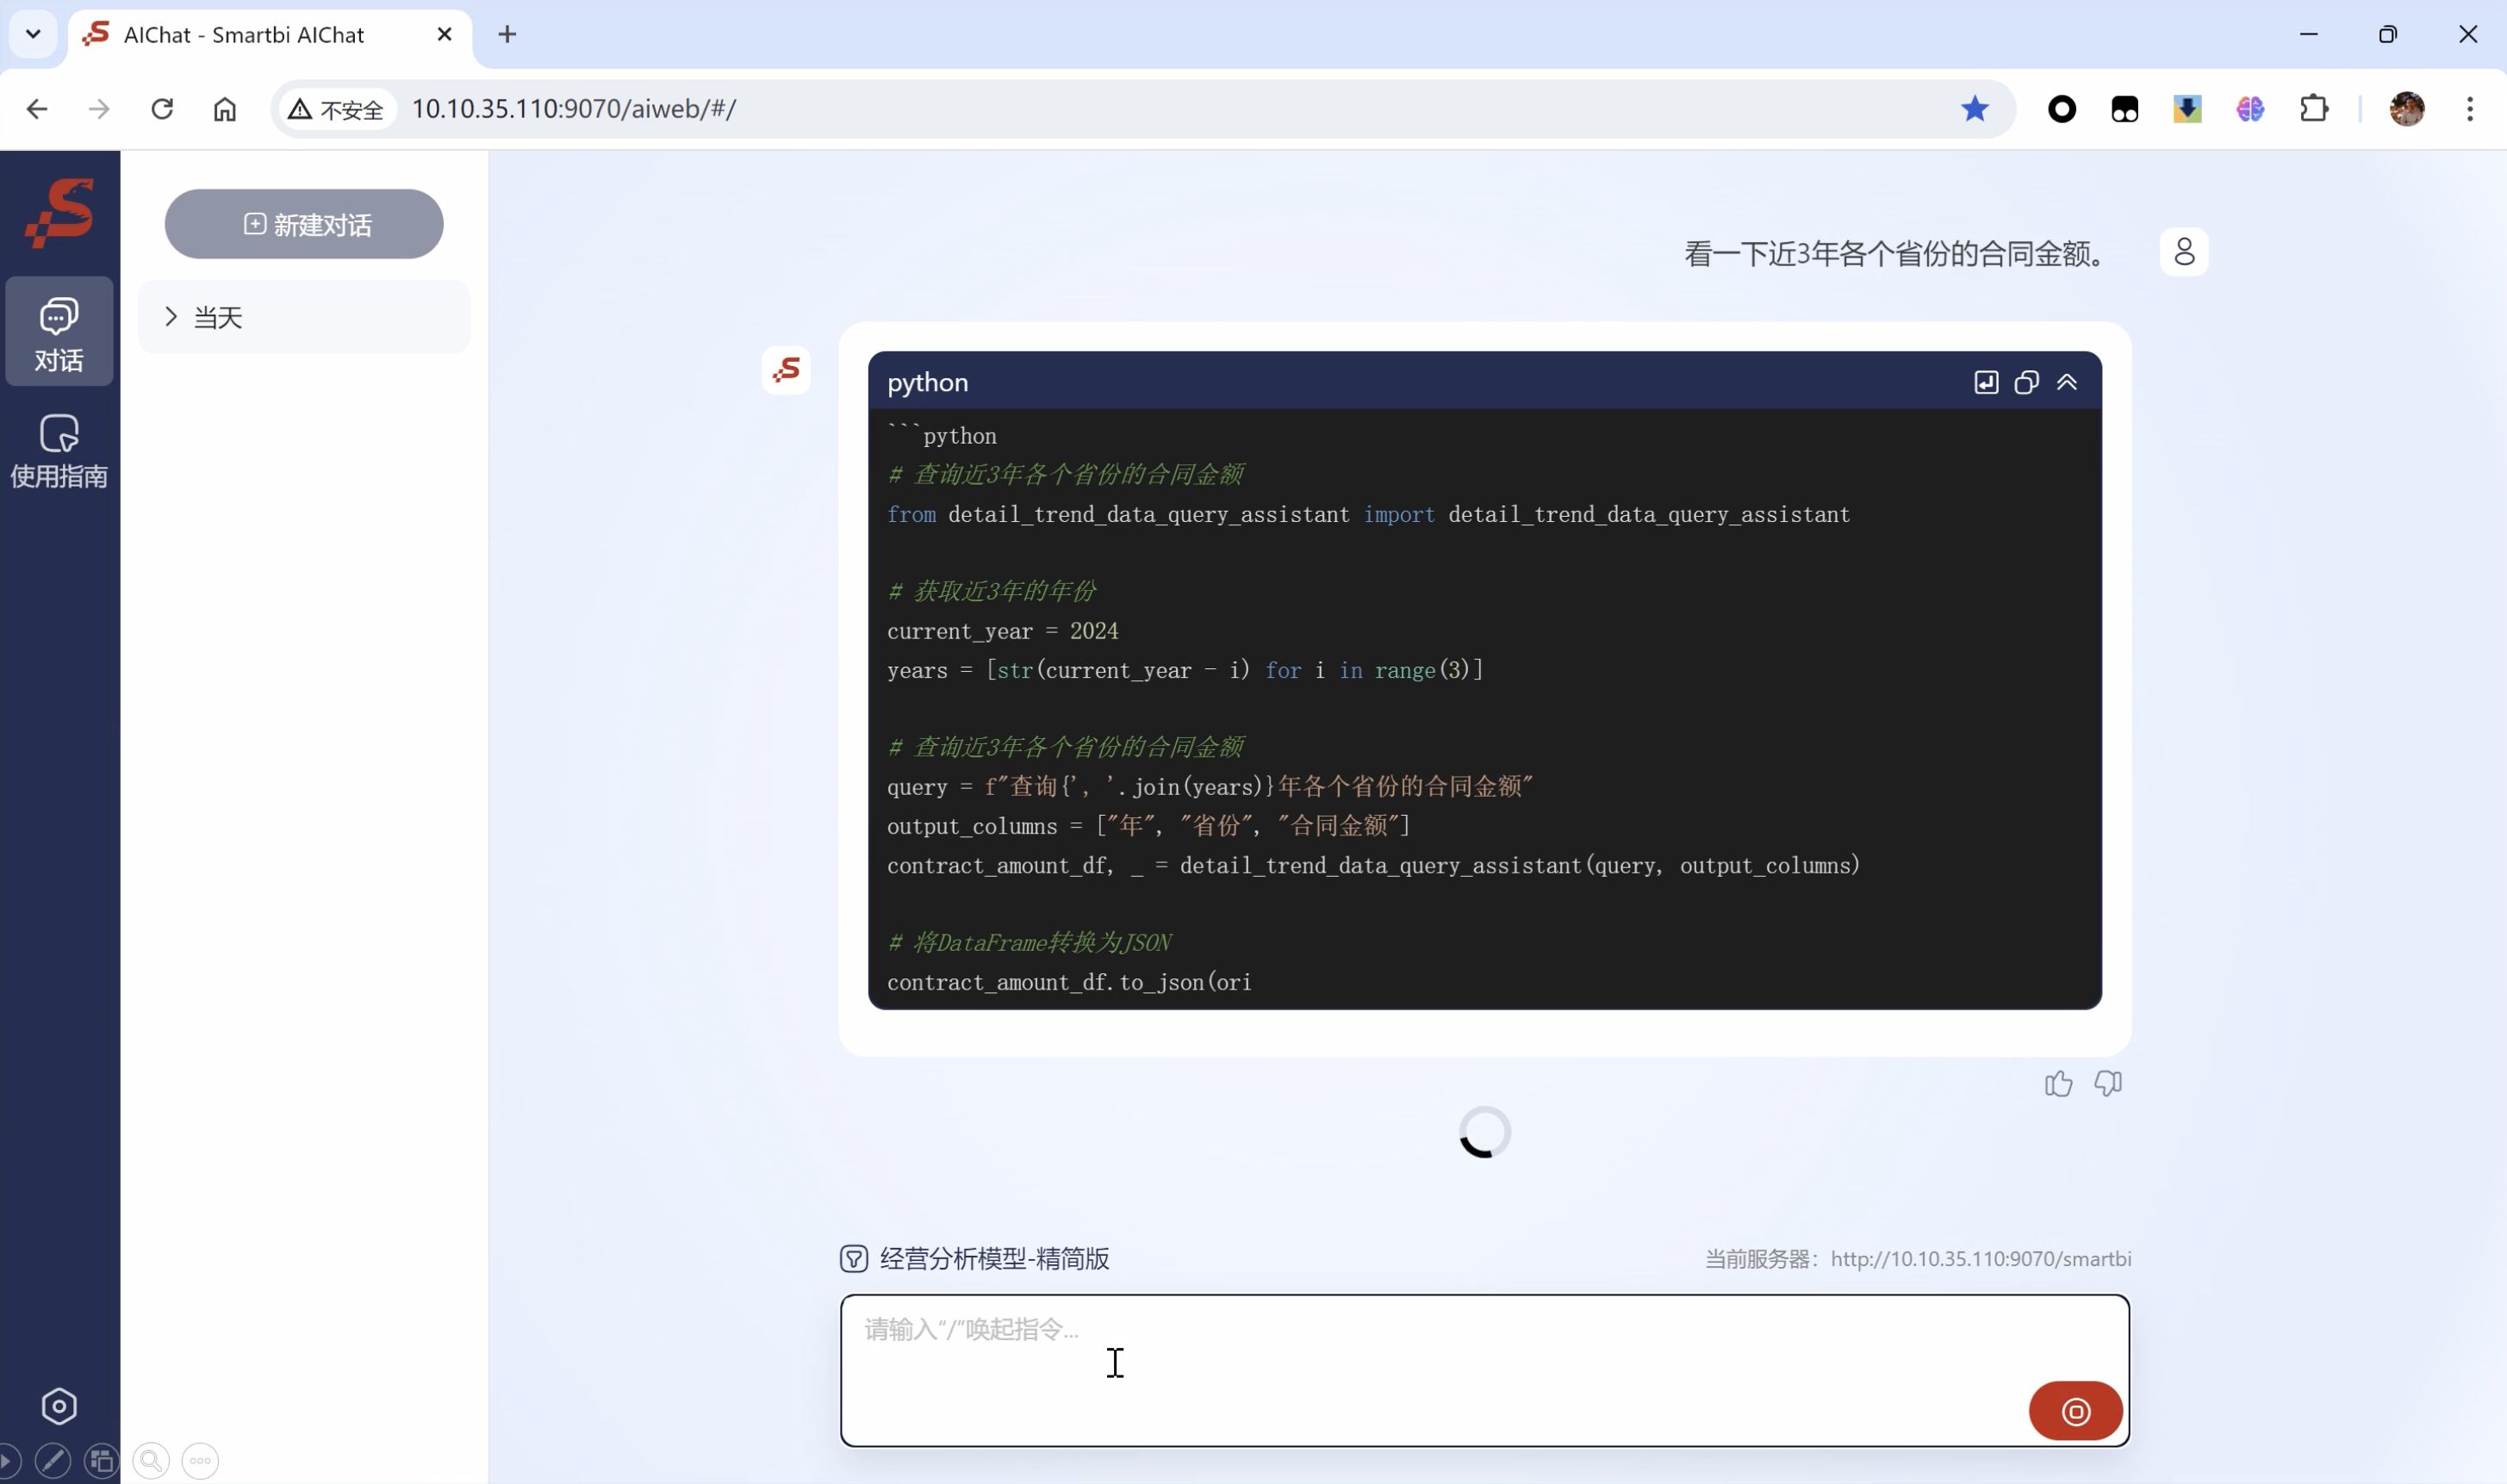Give a thumbs up to the response
This screenshot has height=1484, width=2507.
click(2058, 1084)
